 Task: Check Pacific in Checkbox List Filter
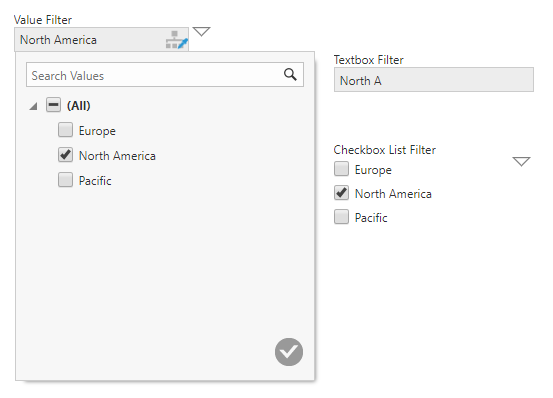pyautogui.click(x=341, y=217)
